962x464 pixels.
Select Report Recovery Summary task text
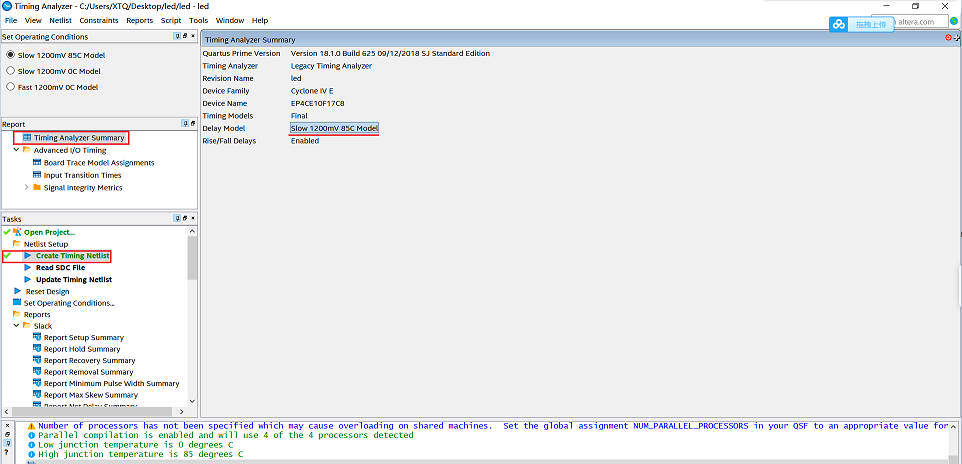coord(90,361)
